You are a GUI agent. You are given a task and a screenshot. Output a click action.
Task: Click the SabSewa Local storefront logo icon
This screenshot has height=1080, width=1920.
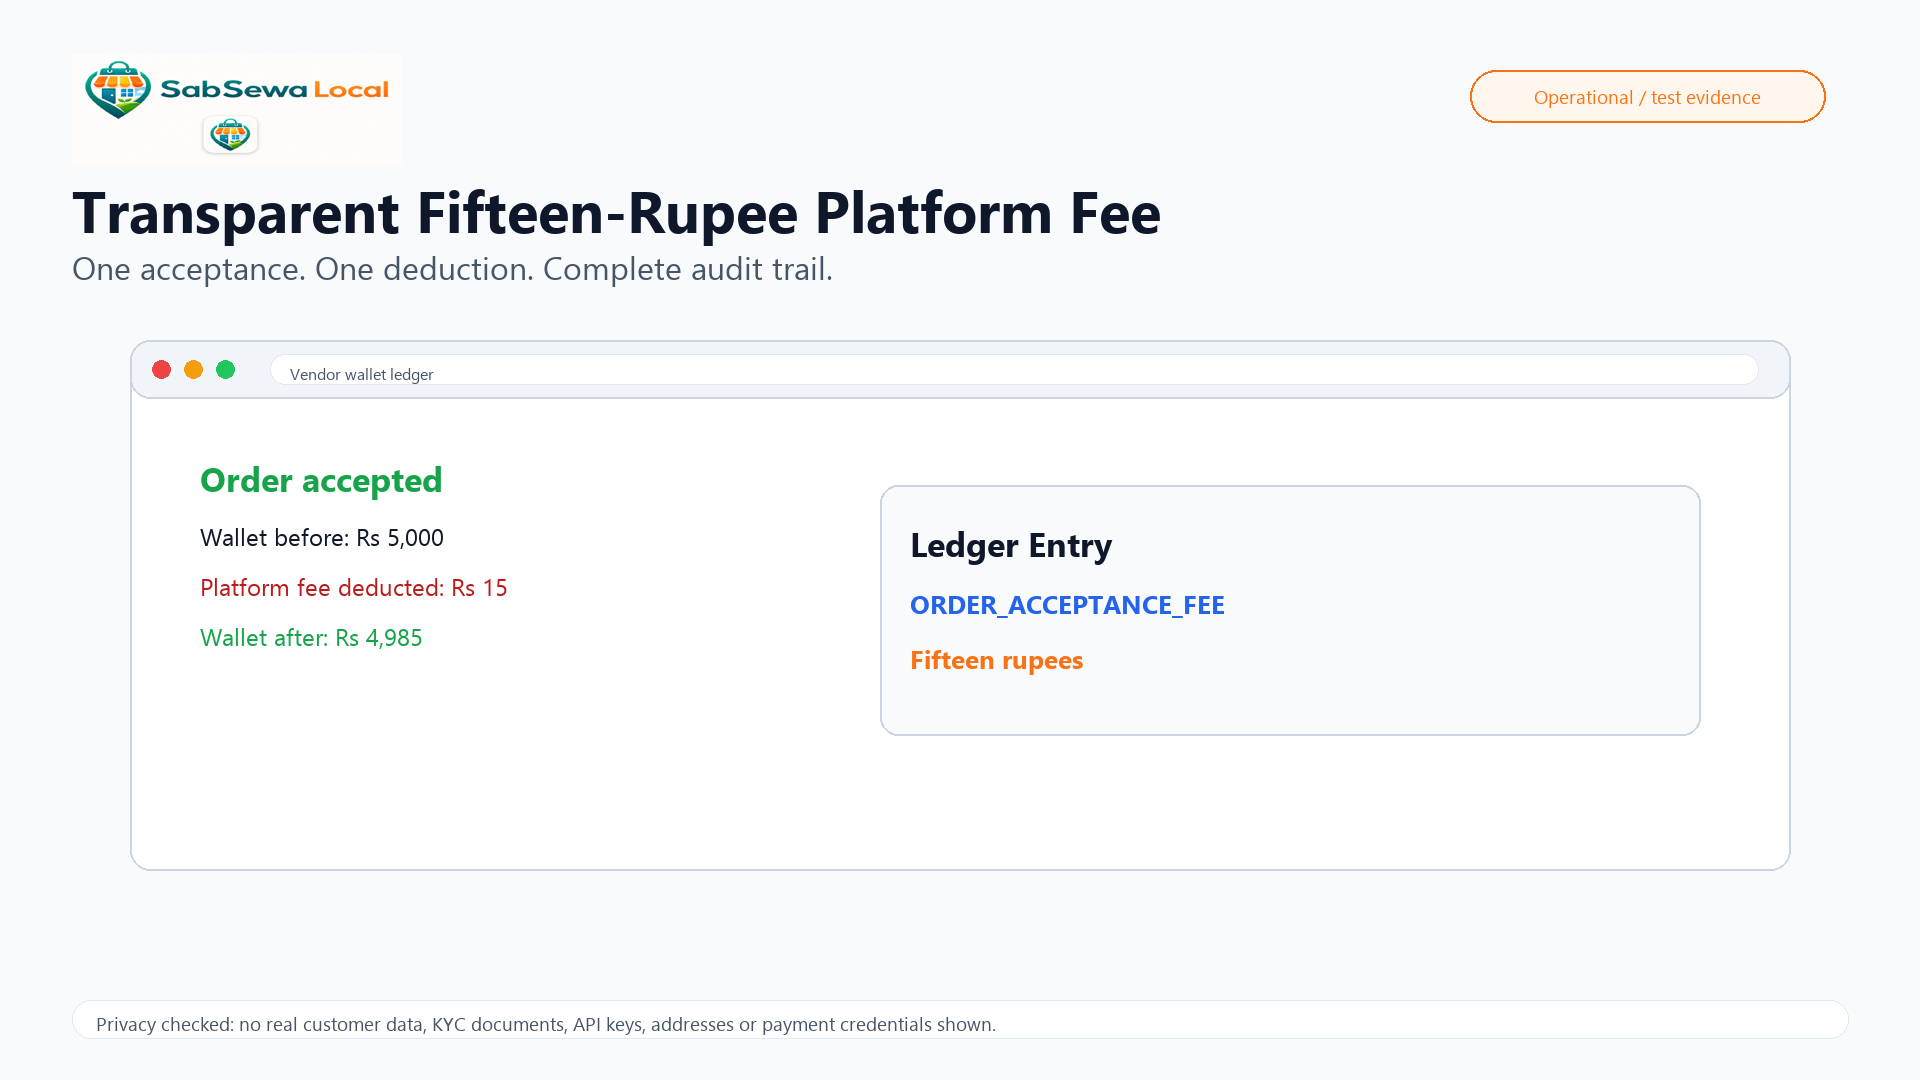[x=118, y=90]
